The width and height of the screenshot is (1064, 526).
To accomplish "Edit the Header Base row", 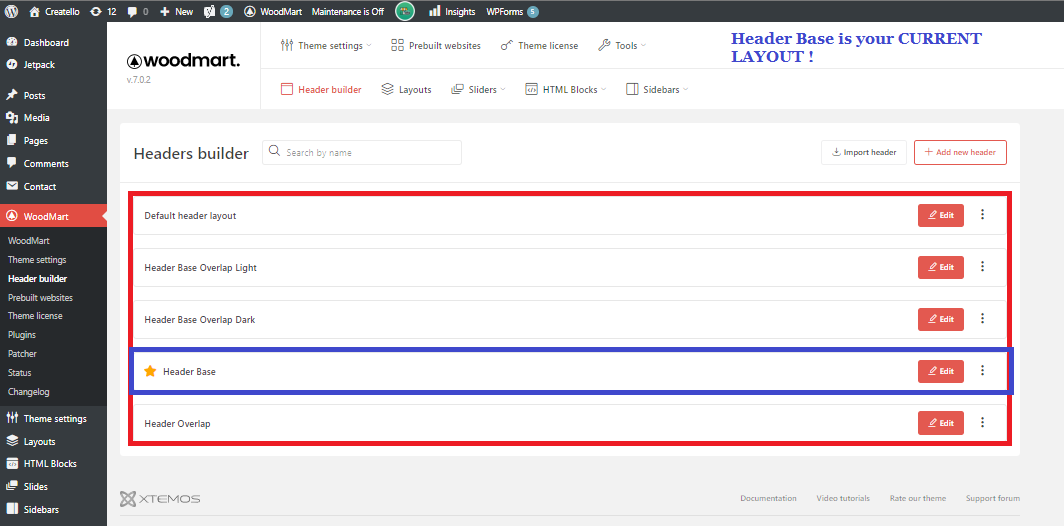I will pyautogui.click(x=940, y=371).
